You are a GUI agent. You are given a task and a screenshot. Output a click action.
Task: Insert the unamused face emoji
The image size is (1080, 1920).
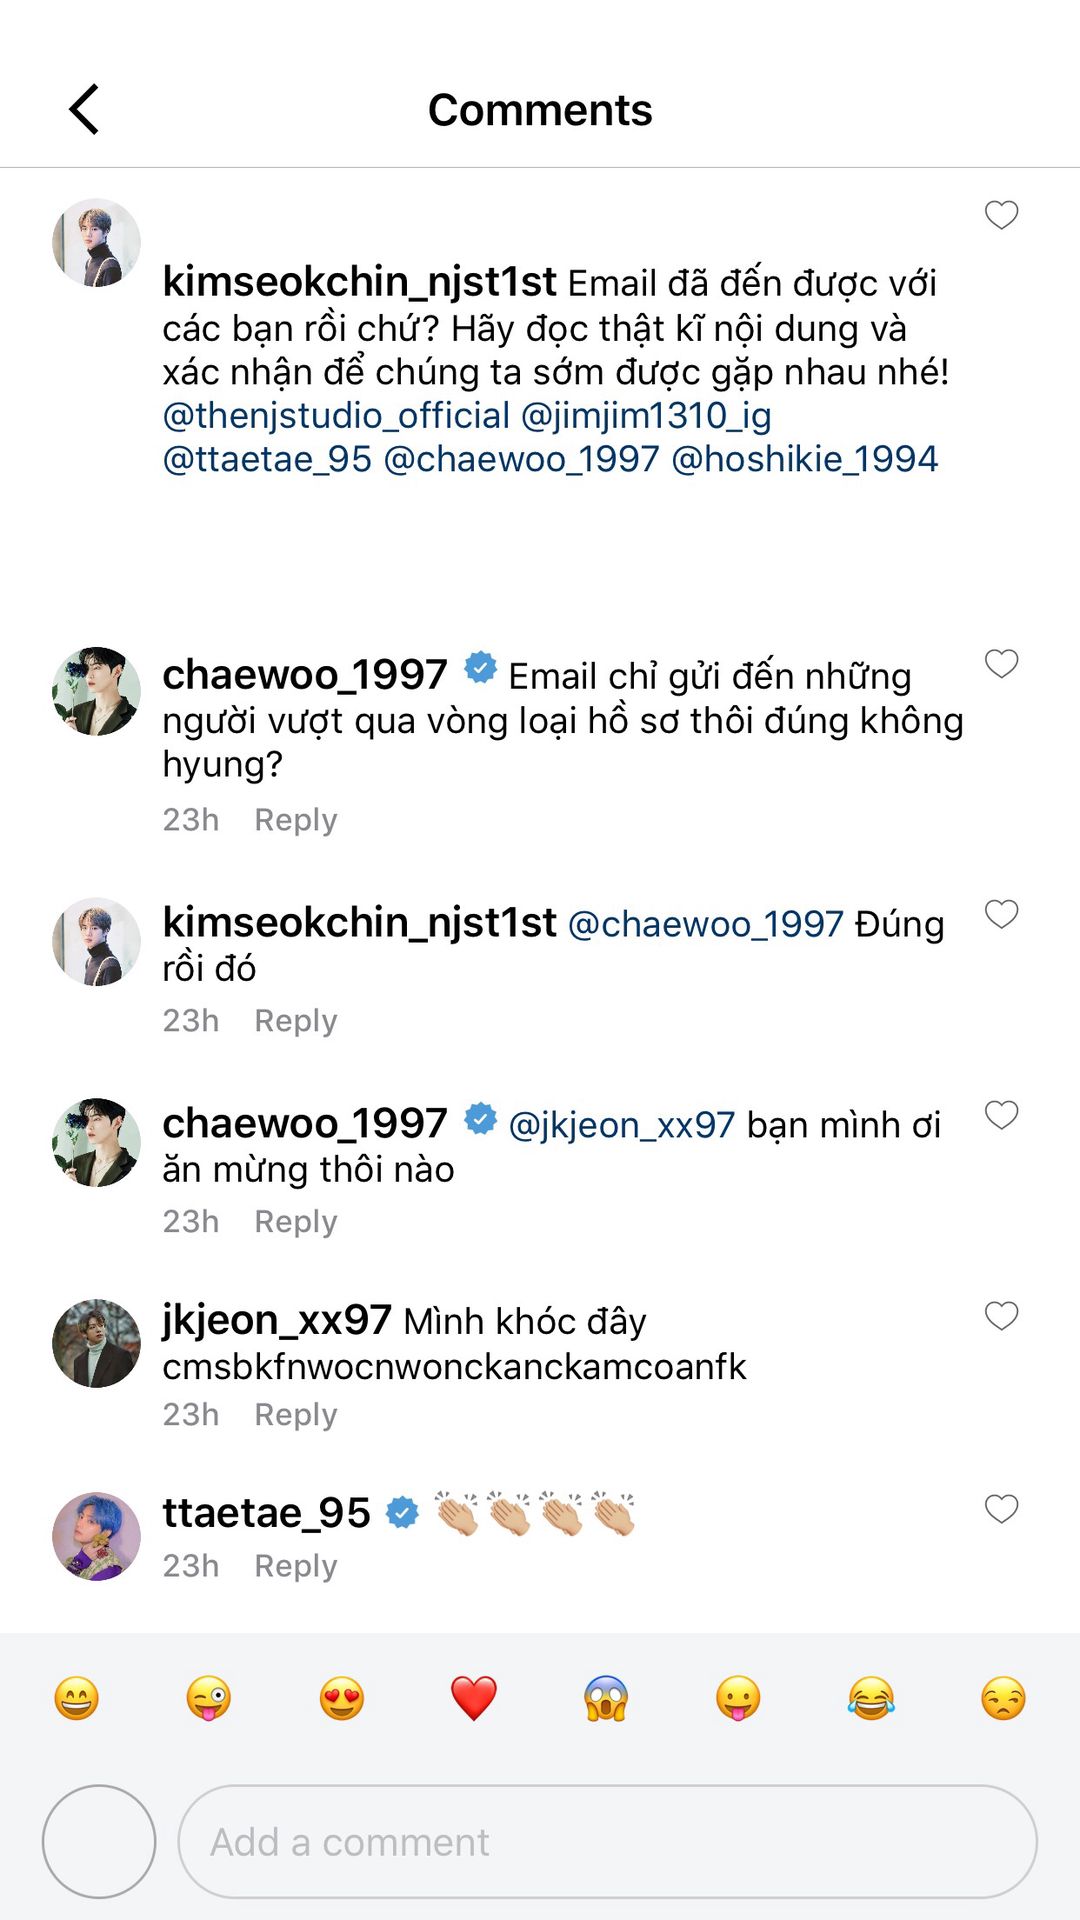(1003, 1698)
